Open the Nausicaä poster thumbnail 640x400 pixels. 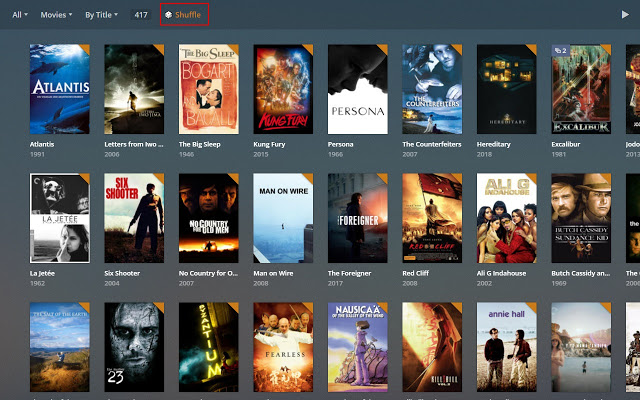coord(358,347)
